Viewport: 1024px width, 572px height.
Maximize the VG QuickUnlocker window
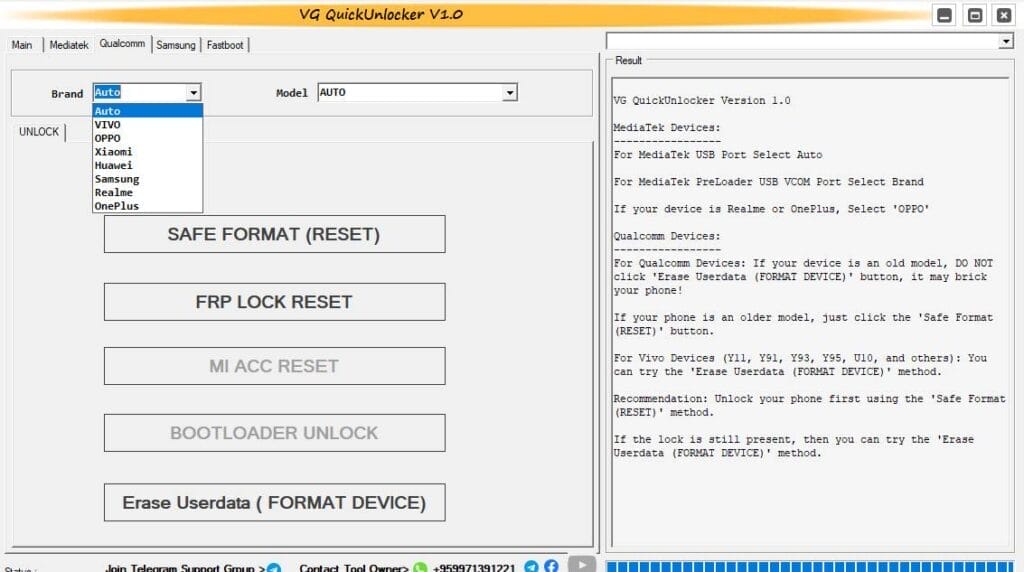975,15
